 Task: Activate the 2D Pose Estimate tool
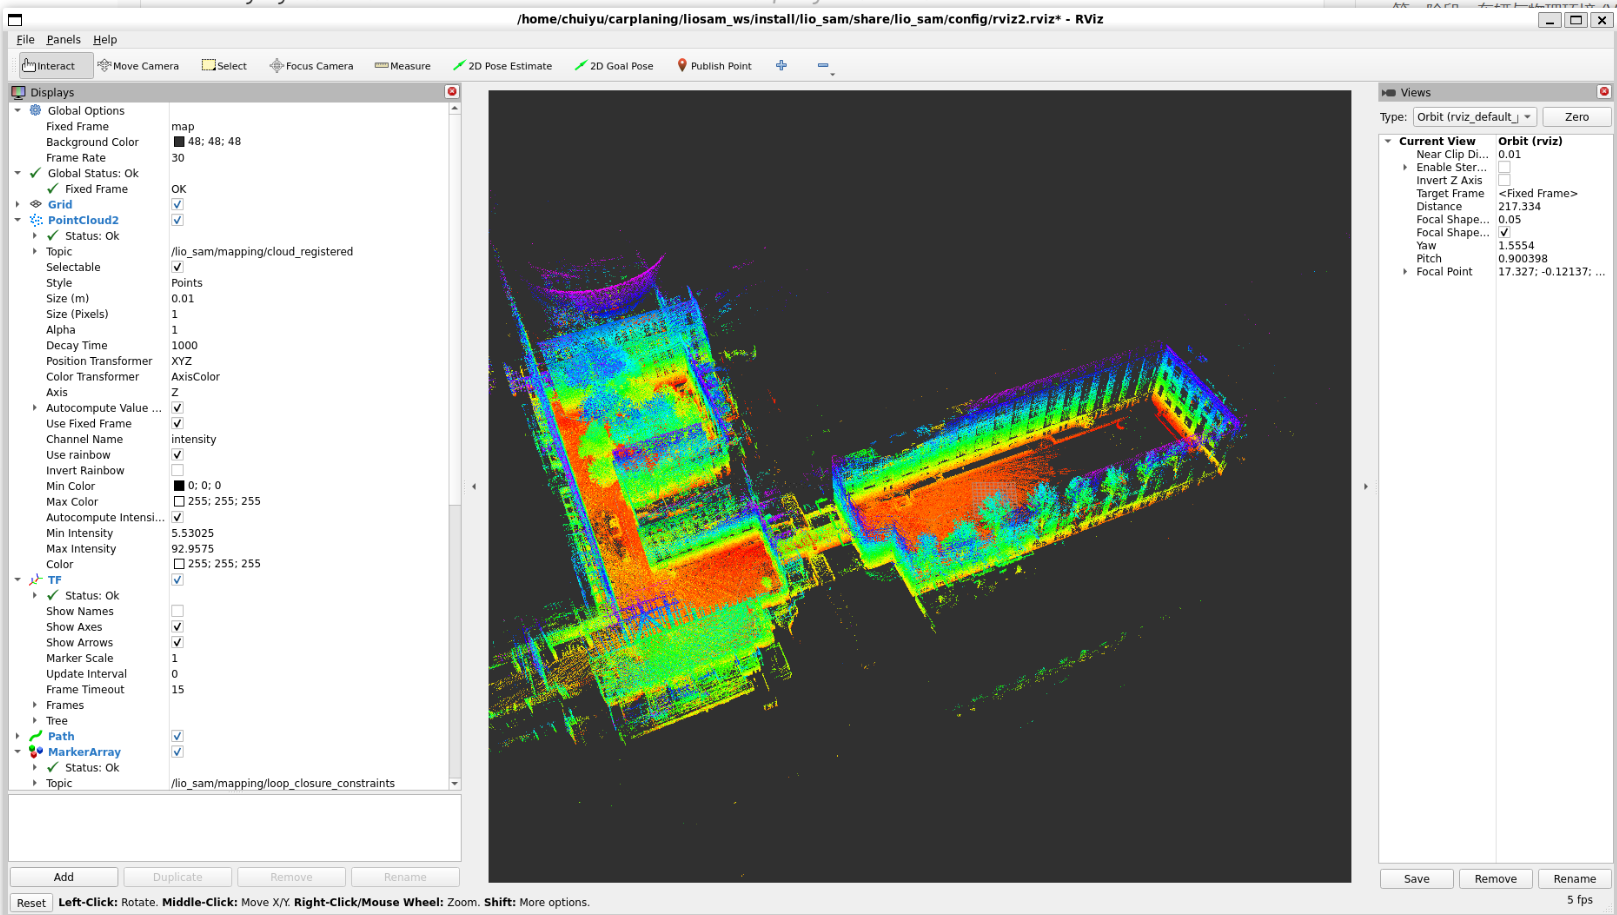502,66
